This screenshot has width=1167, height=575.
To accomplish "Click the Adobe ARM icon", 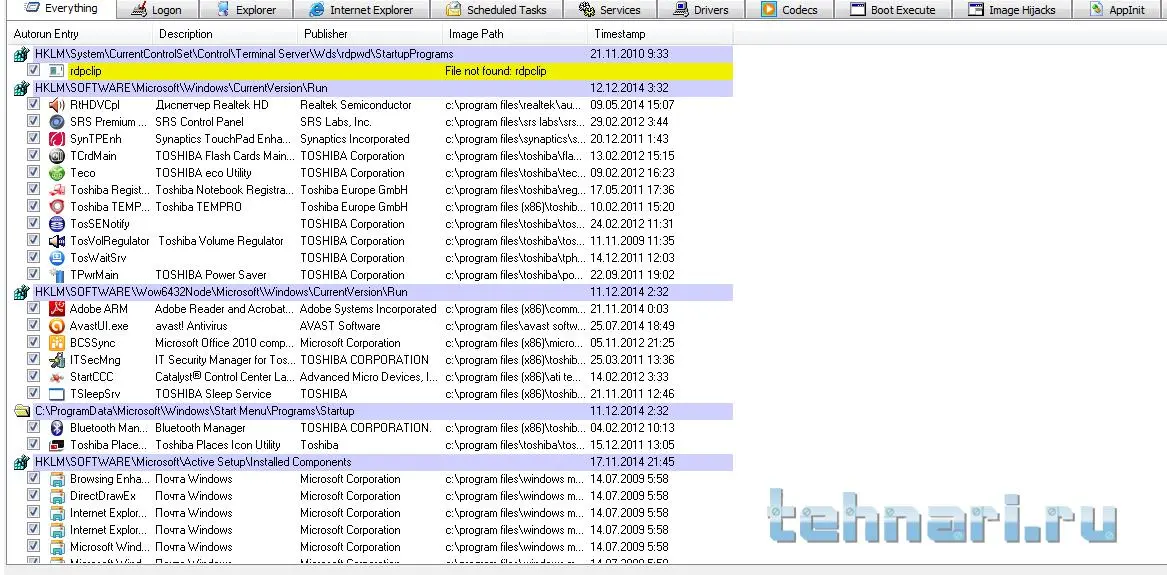I will coord(57,309).
